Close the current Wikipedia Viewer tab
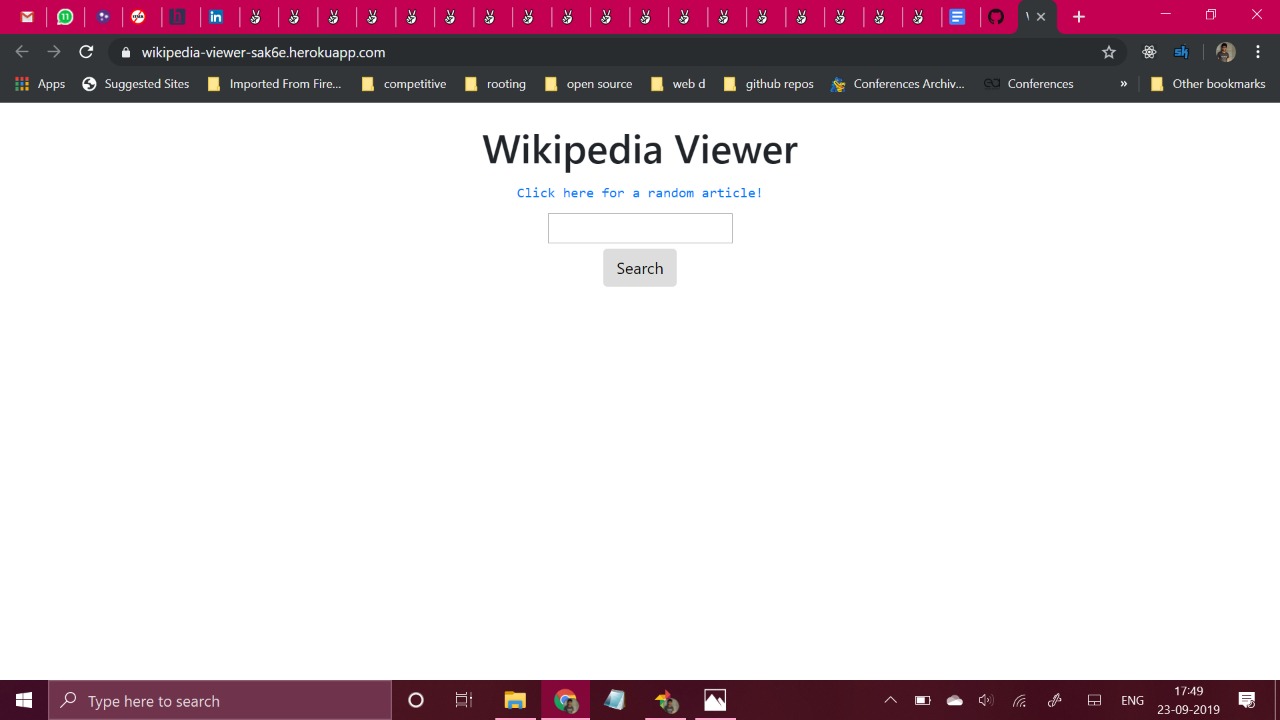 1041,17
